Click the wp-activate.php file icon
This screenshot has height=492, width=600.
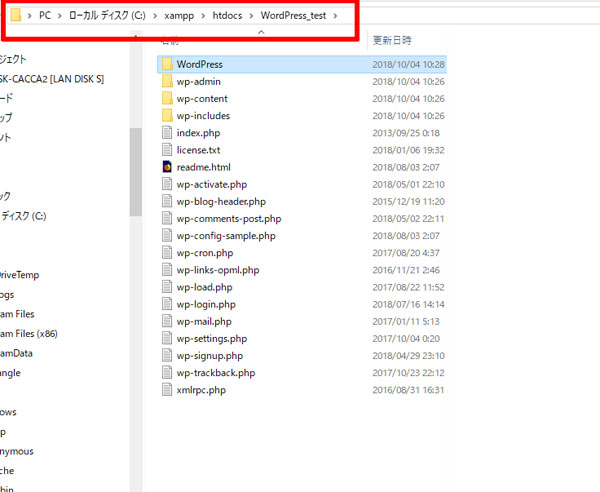[x=167, y=184]
